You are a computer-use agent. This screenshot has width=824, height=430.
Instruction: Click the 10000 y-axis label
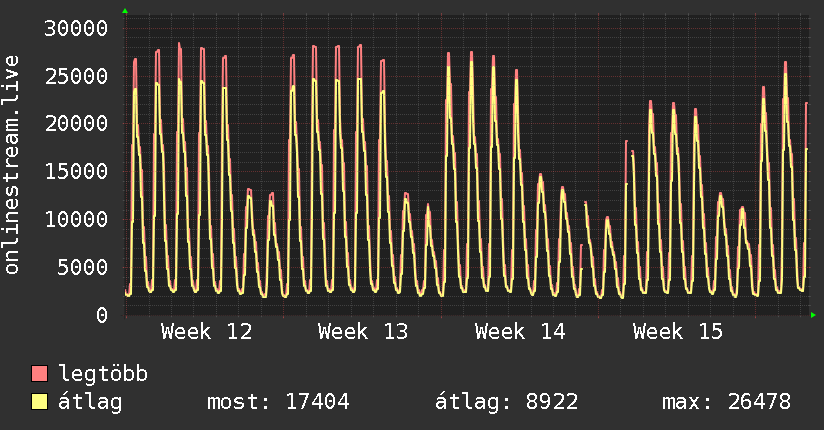click(x=76, y=219)
